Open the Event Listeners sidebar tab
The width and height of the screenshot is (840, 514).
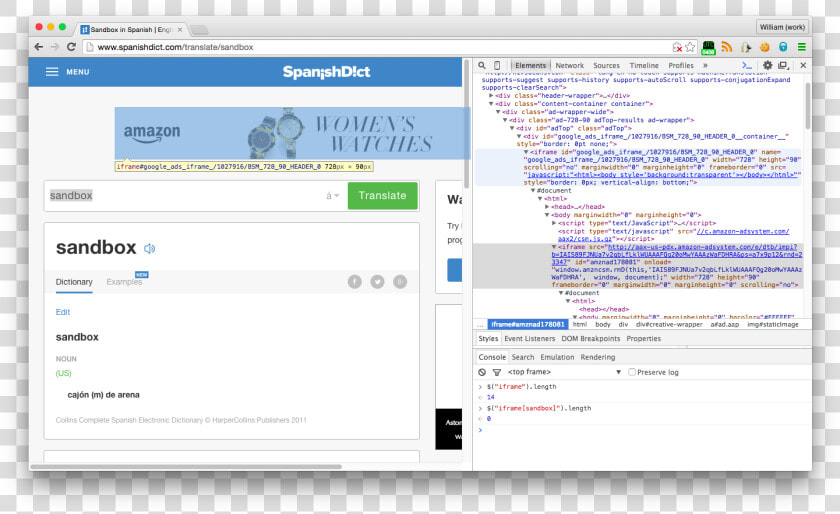click(529, 339)
